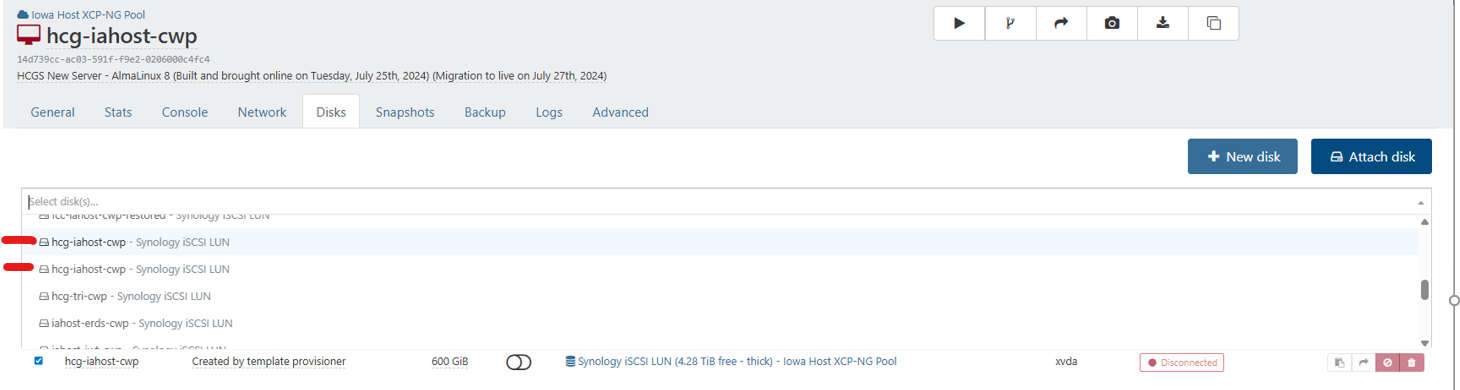Click the New disk button
This screenshot has width=1460, height=390.
(x=1243, y=156)
